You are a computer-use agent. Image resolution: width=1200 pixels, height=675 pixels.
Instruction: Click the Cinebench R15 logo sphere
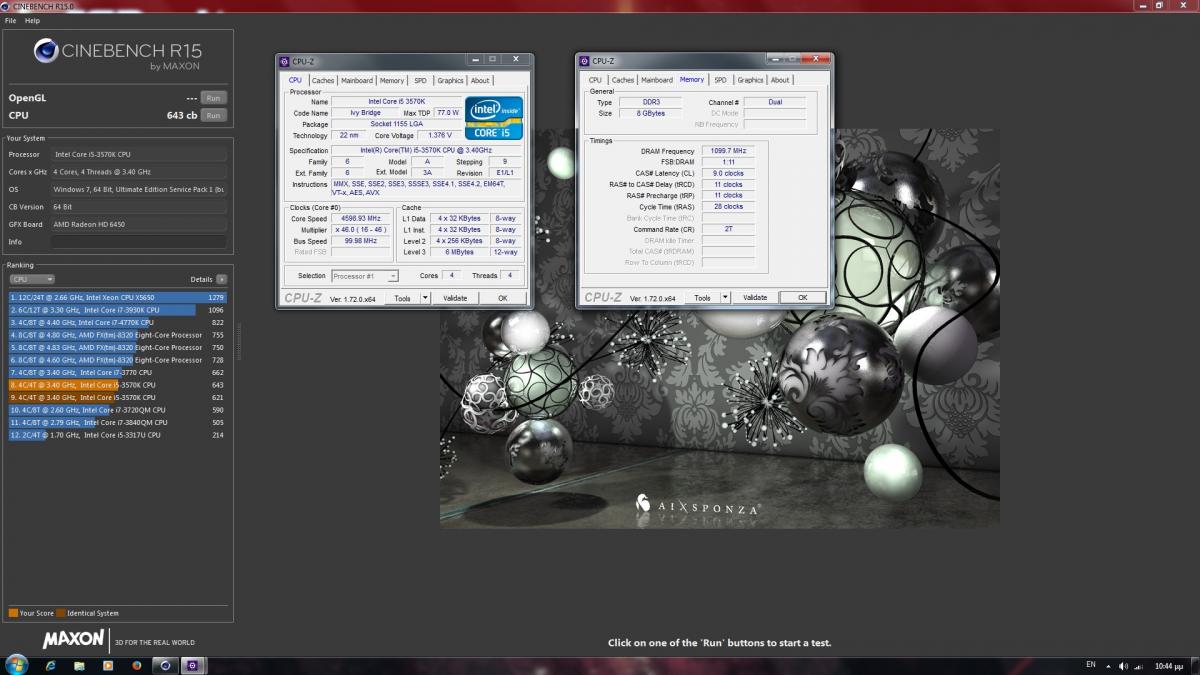47,52
